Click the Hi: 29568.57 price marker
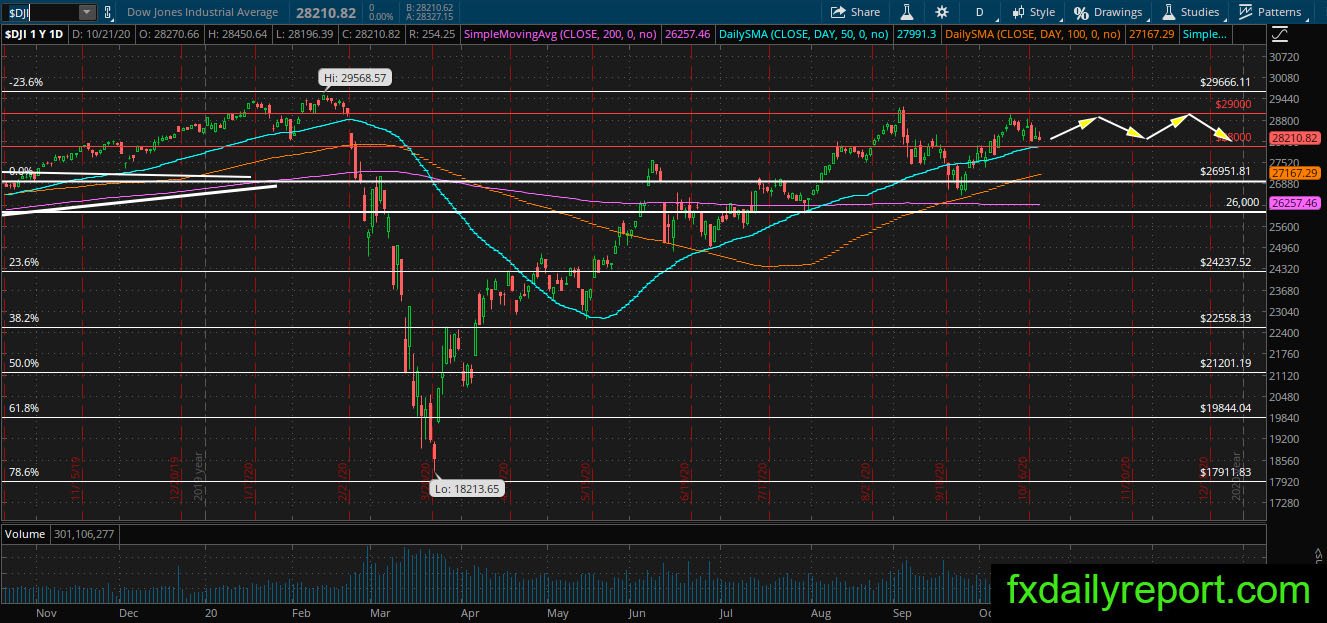 (x=355, y=77)
